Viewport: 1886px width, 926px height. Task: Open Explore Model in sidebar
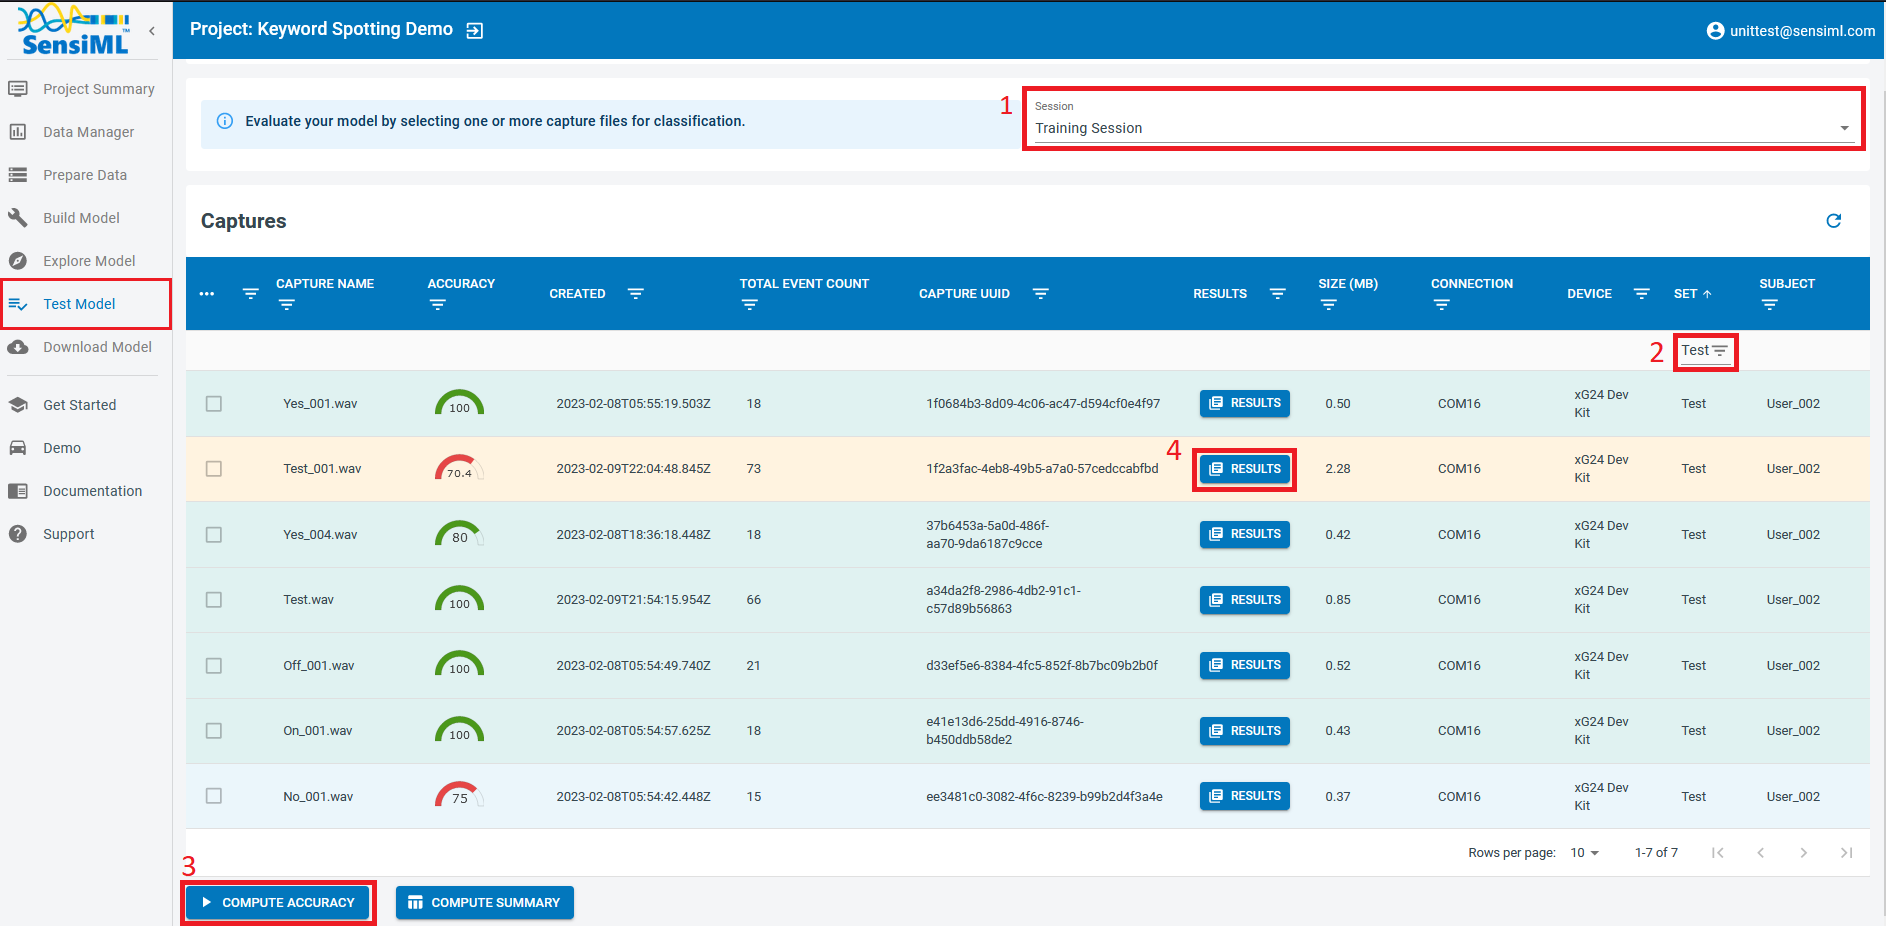pyautogui.click(x=86, y=261)
